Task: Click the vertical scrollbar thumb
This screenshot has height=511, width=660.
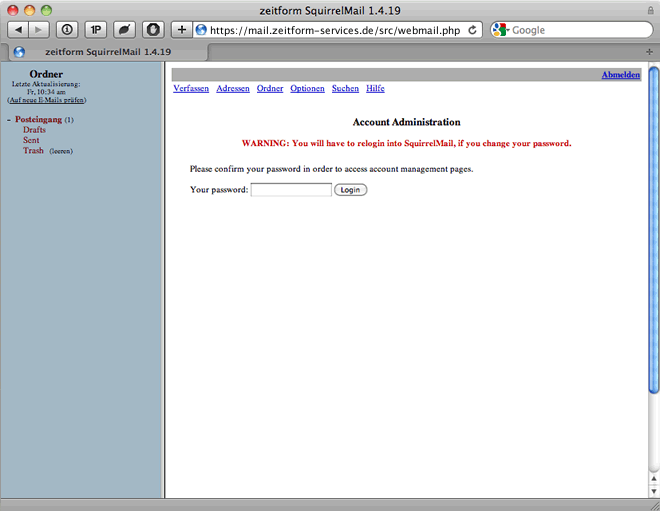Action: coord(654,230)
